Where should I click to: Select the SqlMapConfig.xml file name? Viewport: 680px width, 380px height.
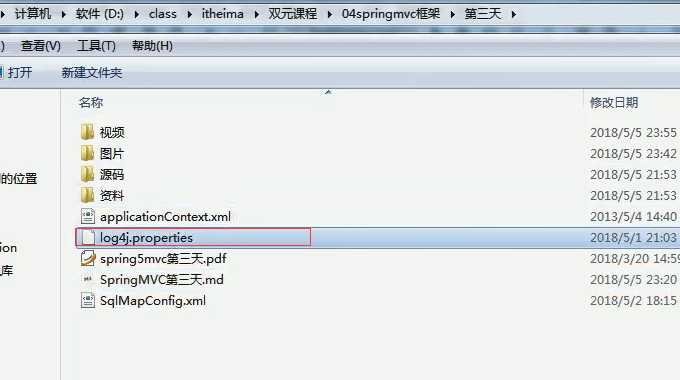pos(153,301)
